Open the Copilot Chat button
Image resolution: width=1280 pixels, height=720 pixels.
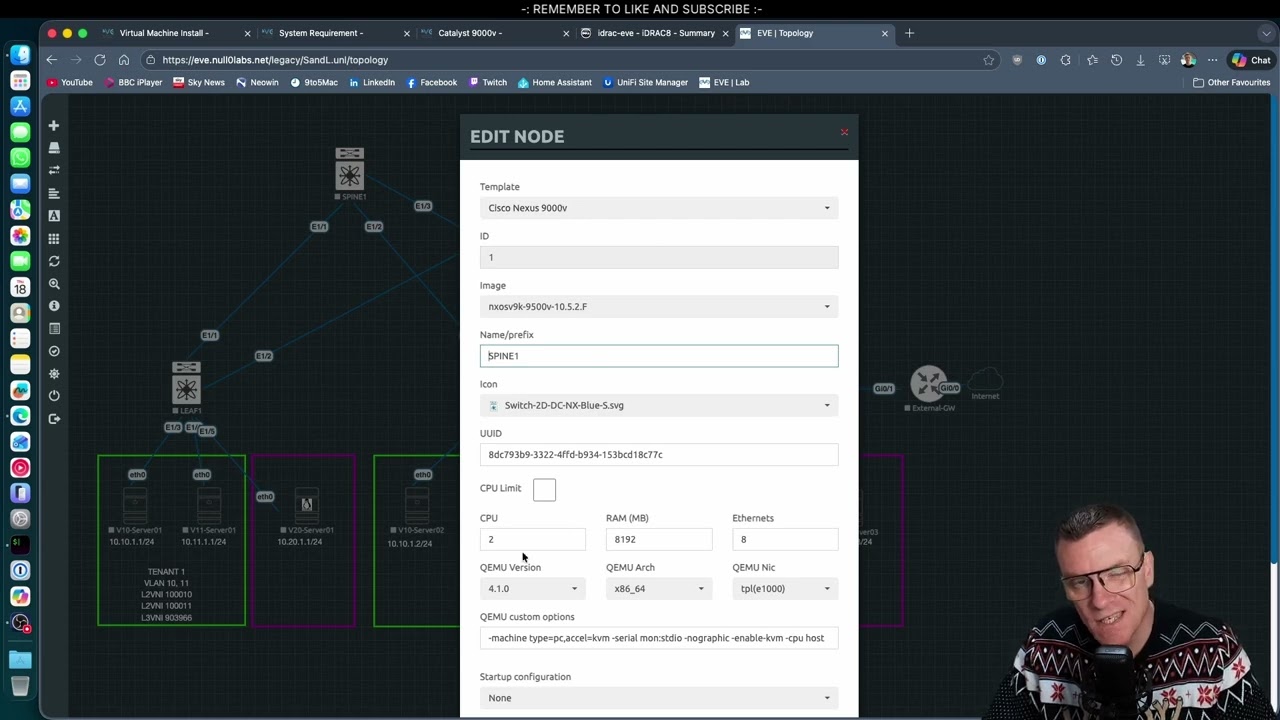pos(1252,60)
